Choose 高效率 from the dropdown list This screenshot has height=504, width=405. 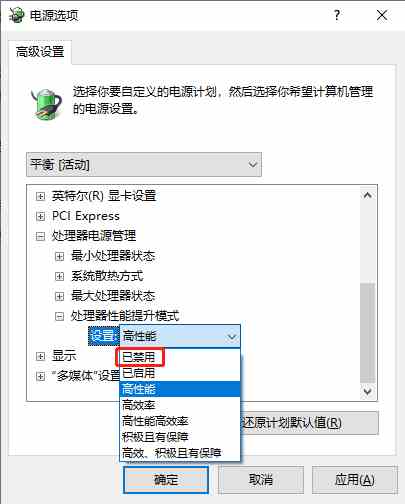(x=180, y=405)
